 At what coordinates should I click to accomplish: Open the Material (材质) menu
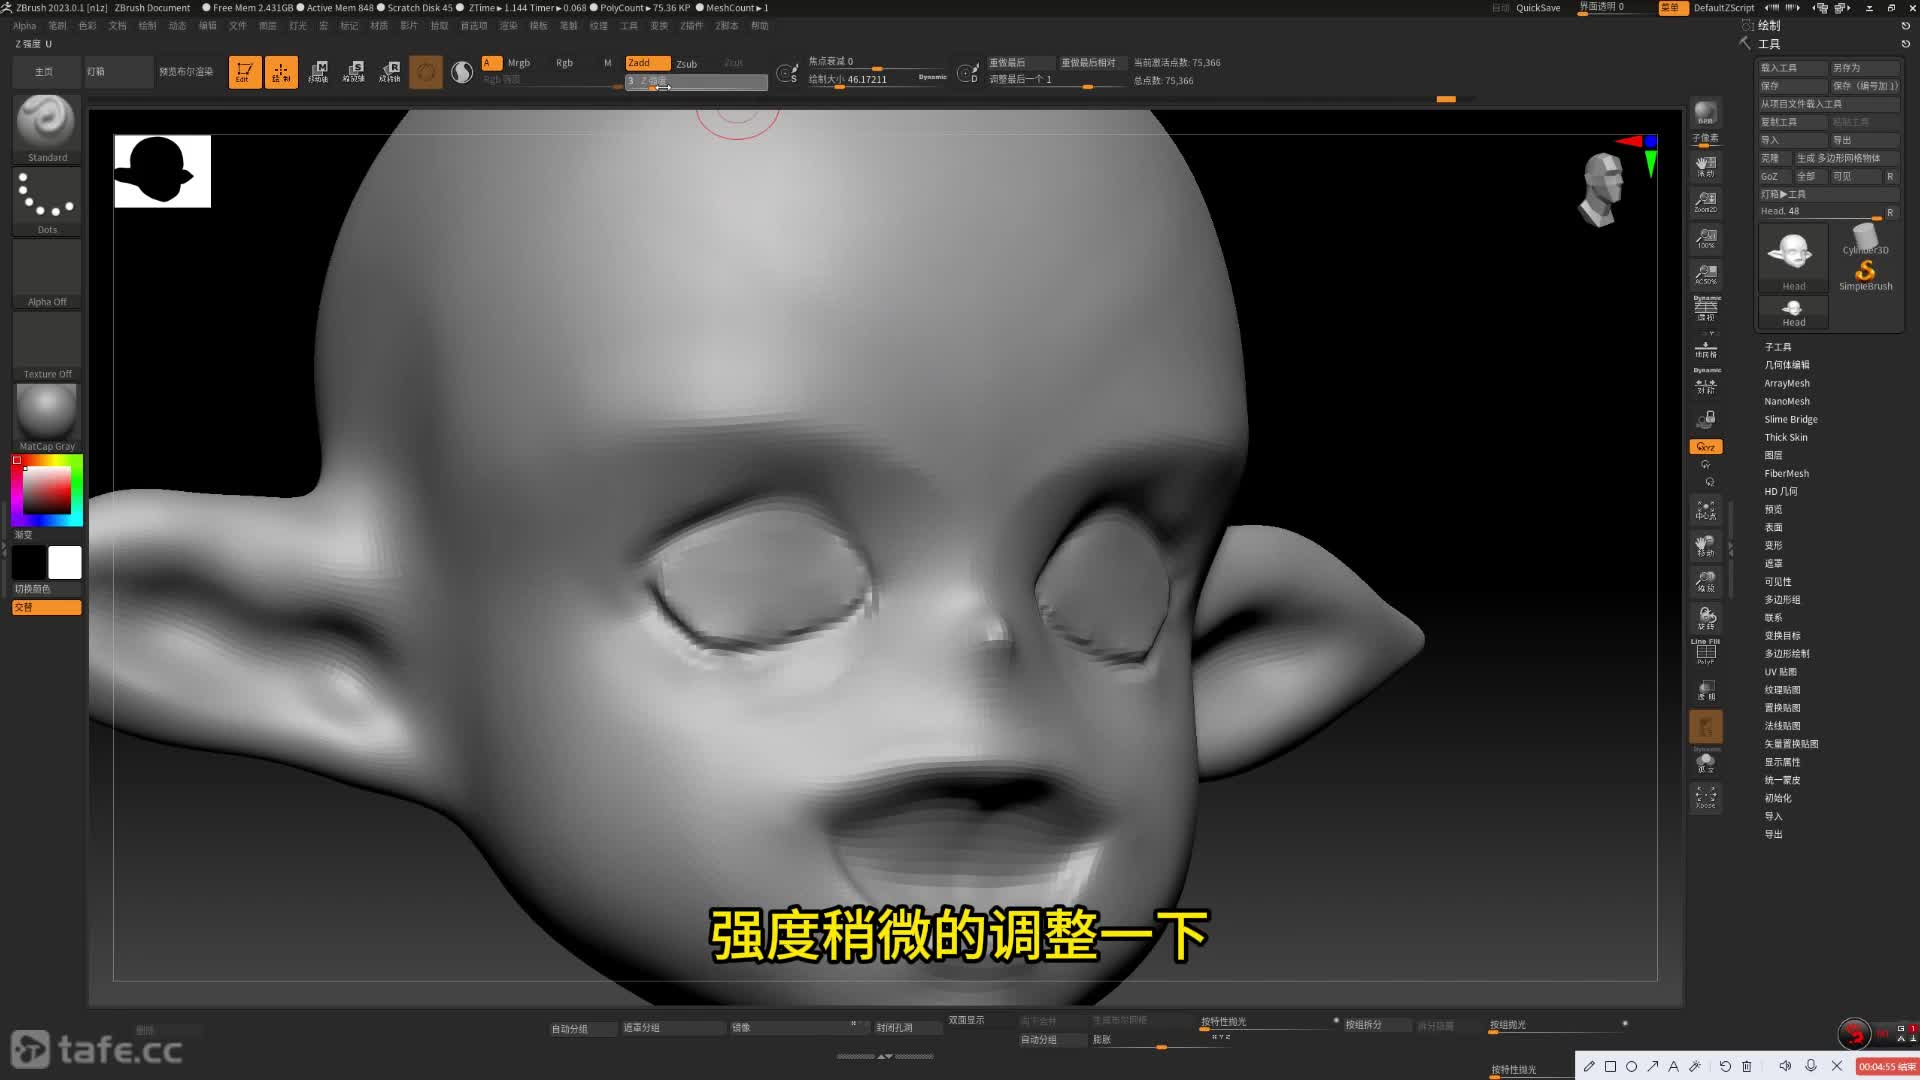[378, 26]
